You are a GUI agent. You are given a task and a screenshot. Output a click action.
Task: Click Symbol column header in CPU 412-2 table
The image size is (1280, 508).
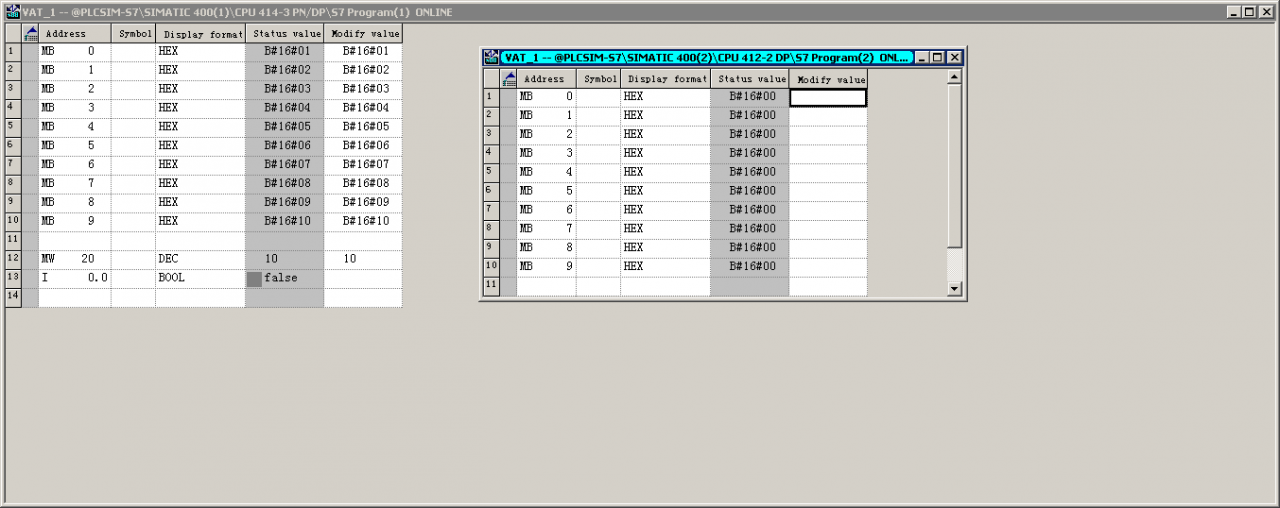(598, 79)
